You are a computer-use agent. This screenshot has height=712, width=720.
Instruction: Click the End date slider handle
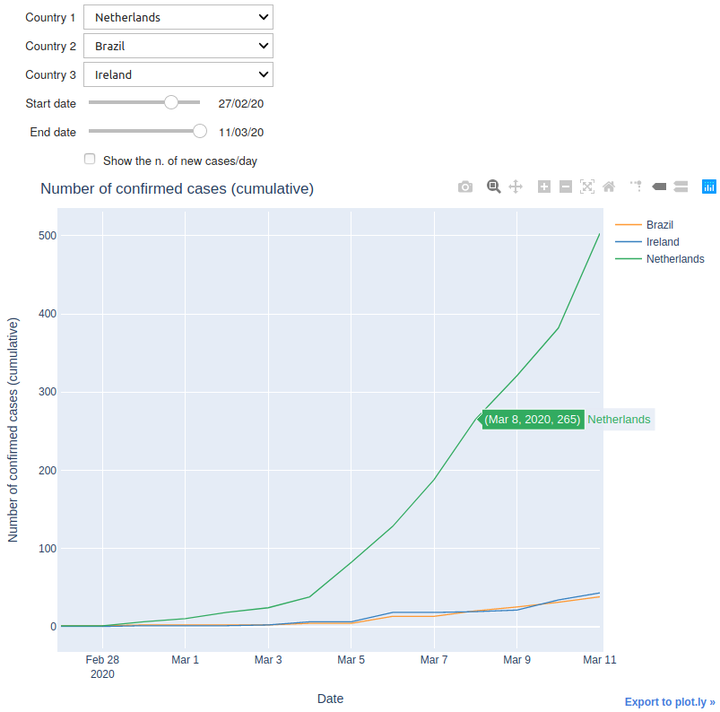click(x=200, y=131)
